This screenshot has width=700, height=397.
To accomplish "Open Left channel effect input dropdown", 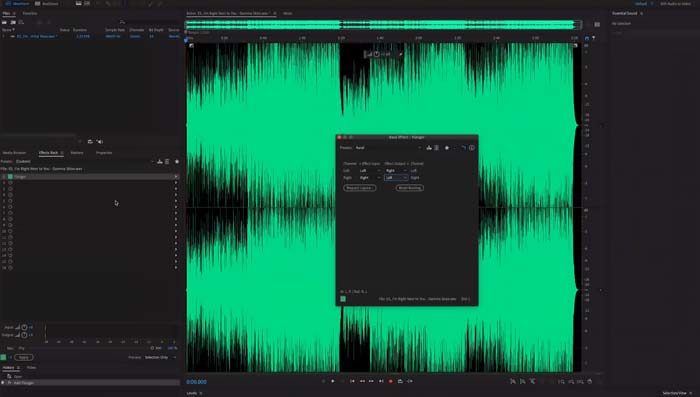I will [370, 171].
